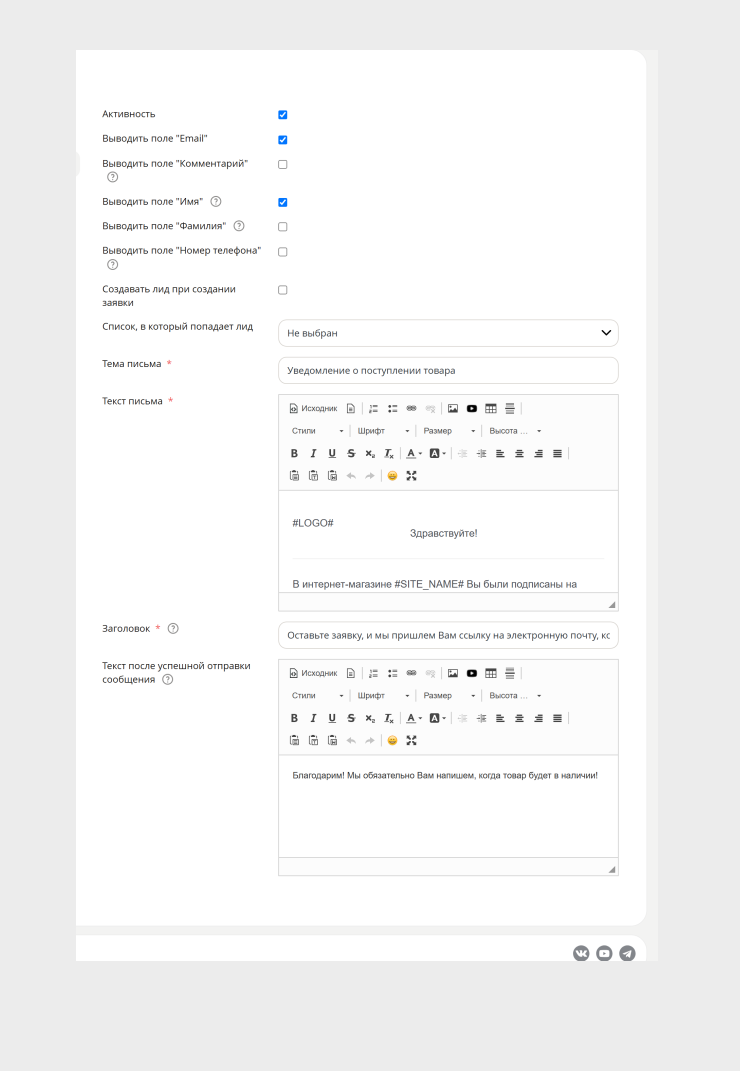Insert image in the Текст письма editor
This screenshot has height=1071, width=740.
tap(453, 408)
